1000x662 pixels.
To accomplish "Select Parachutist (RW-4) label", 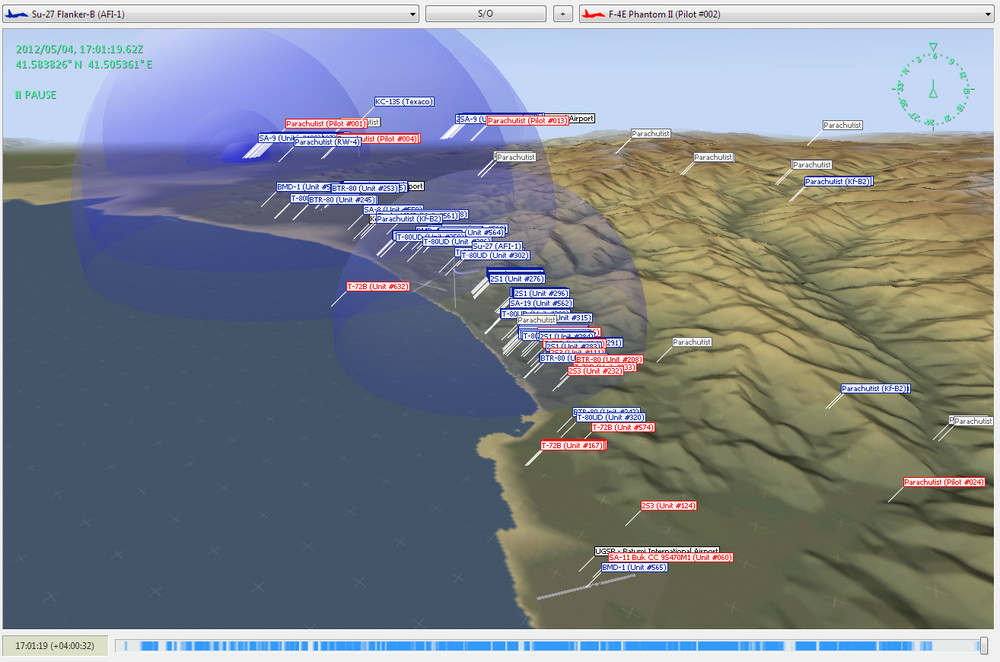I will tap(327, 142).
